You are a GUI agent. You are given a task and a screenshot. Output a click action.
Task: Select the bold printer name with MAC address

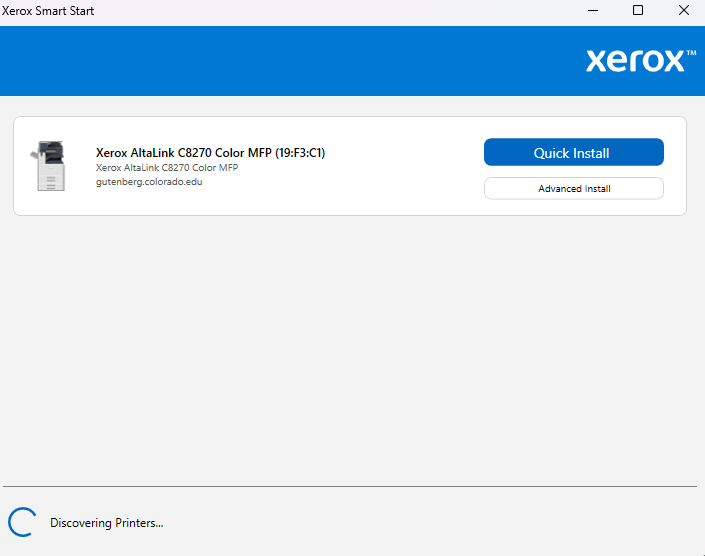click(210, 153)
